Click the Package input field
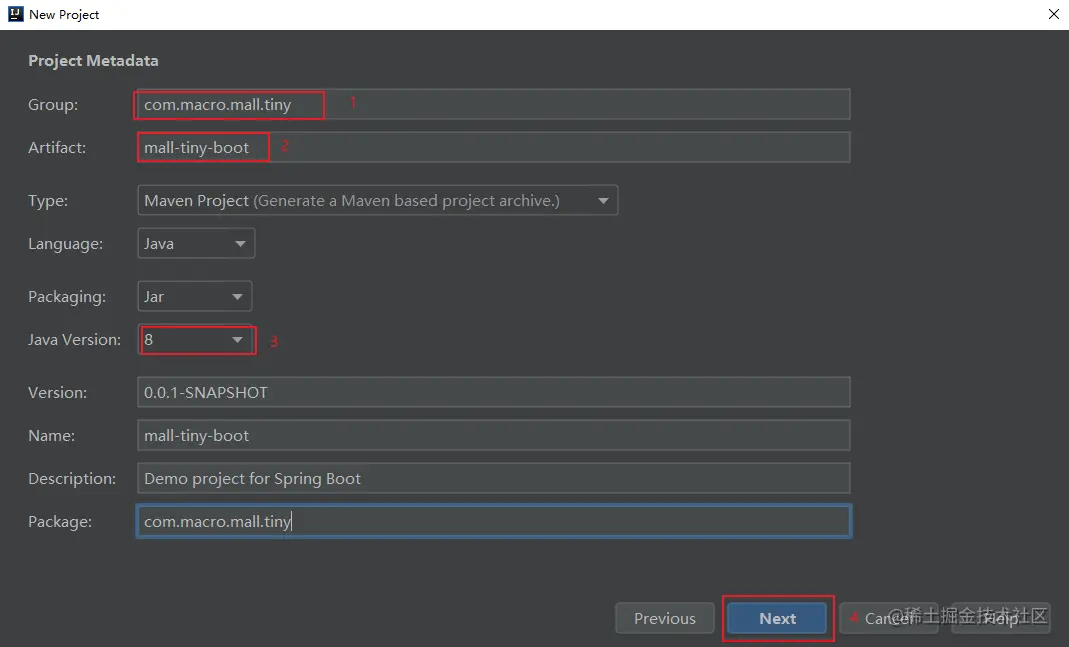This screenshot has height=647, width=1069. click(x=494, y=522)
